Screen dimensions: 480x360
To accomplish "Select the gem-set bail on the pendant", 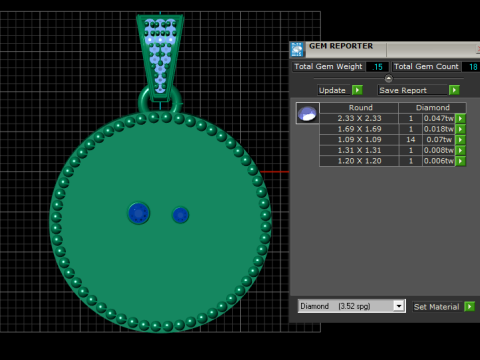I will [160, 58].
